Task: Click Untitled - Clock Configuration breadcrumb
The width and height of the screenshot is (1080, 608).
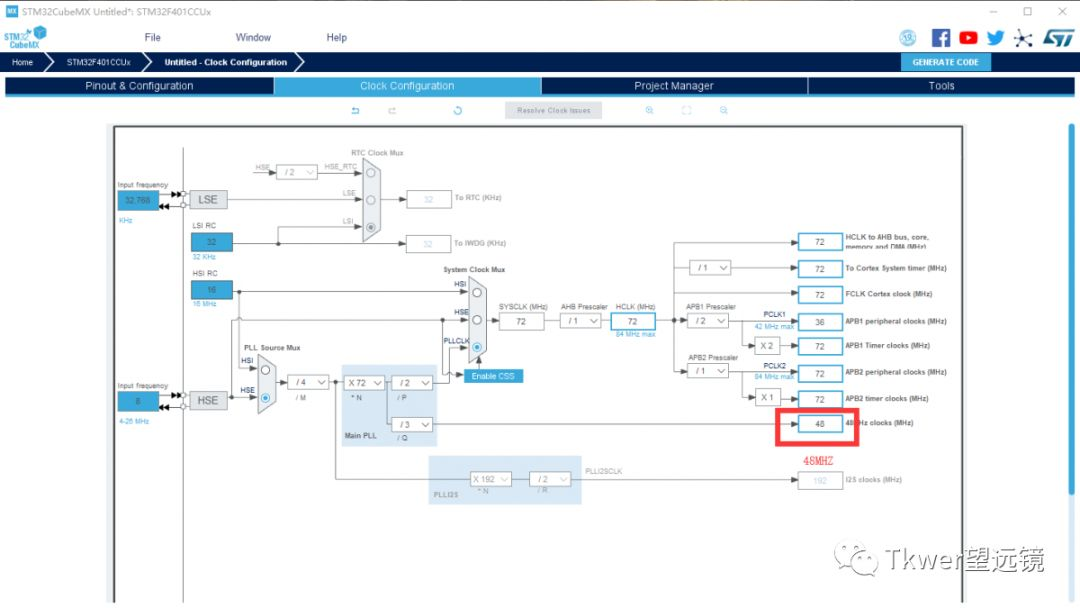Action: pos(225,62)
